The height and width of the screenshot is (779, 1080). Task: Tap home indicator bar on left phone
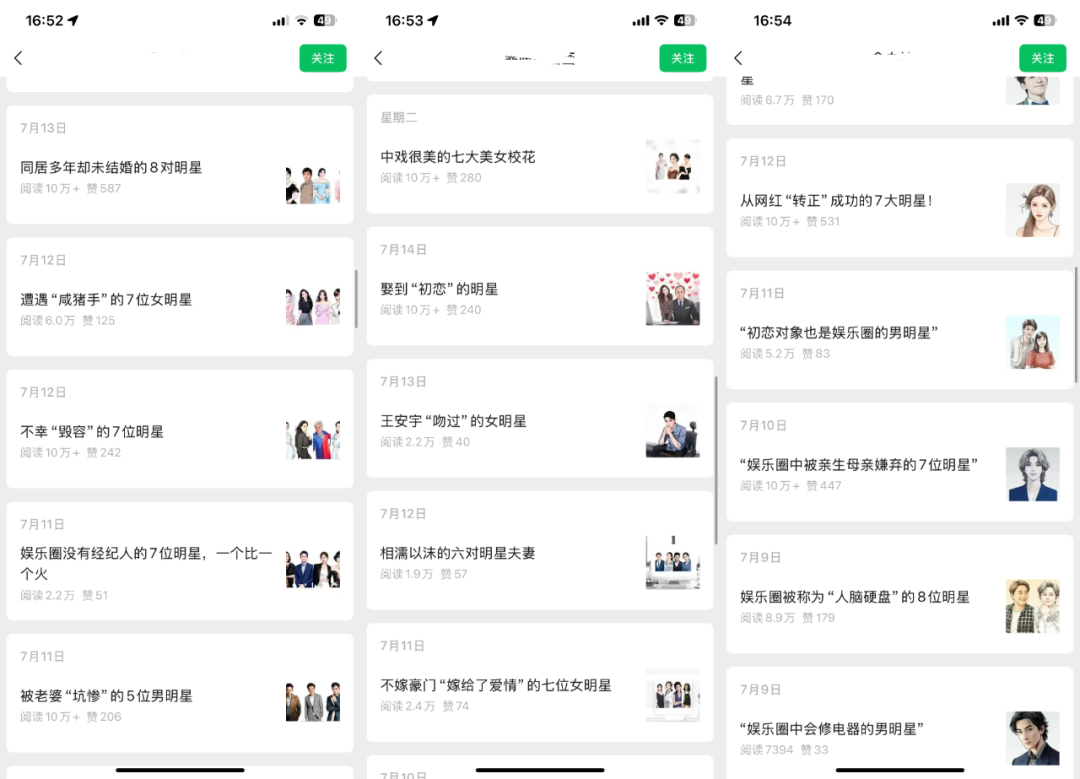point(180,769)
